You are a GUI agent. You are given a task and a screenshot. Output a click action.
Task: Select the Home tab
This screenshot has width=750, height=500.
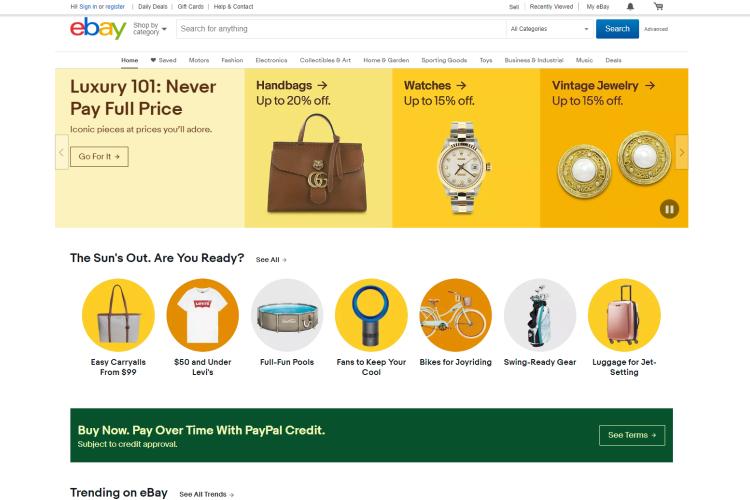130,60
